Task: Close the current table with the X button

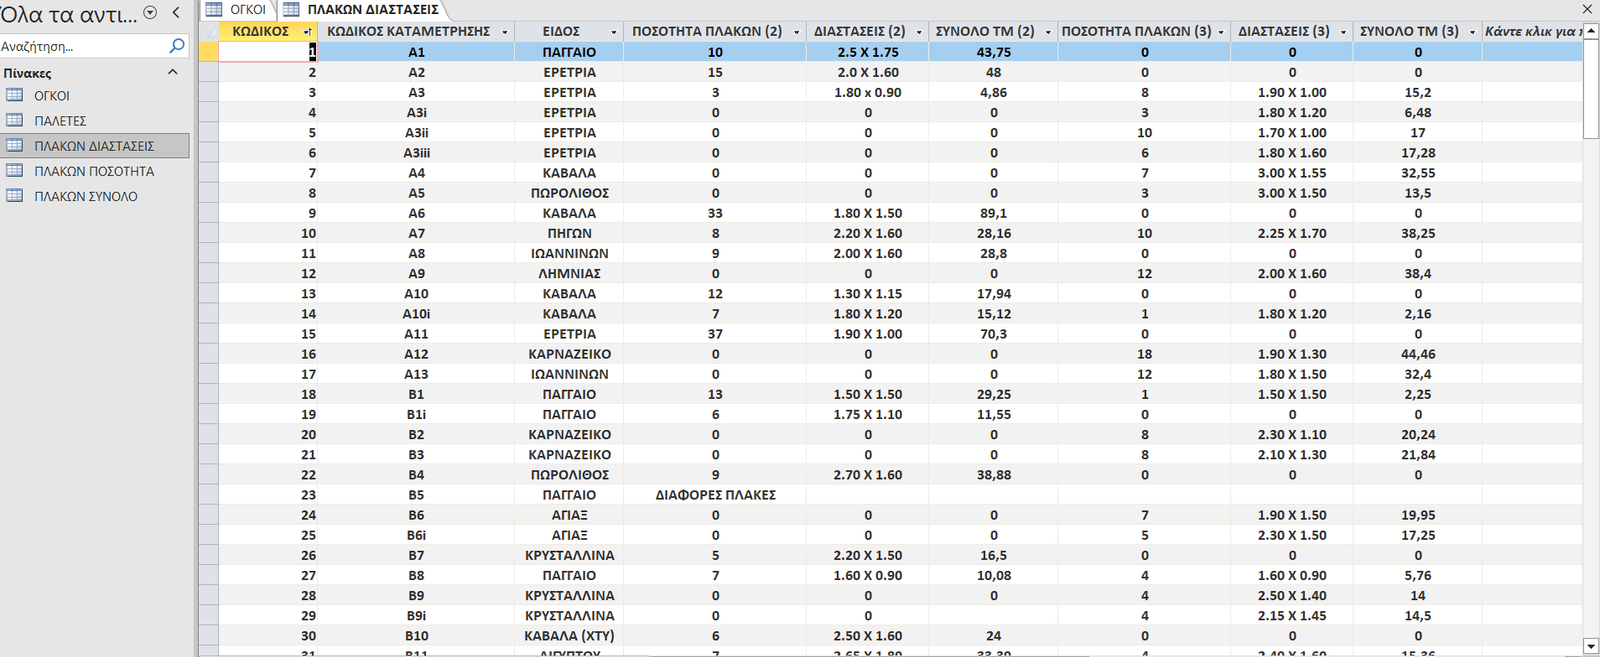Action: coord(1587,9)
